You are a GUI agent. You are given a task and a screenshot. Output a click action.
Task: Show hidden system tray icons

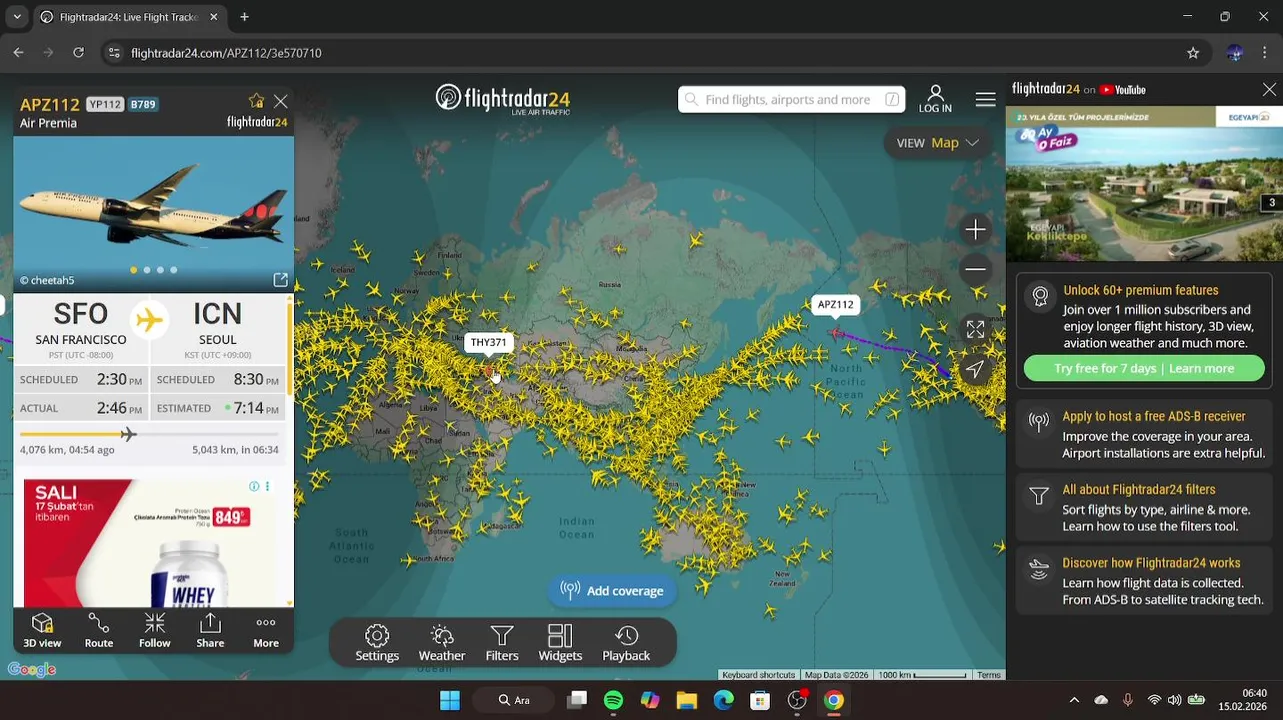(x=1074, y=700)
